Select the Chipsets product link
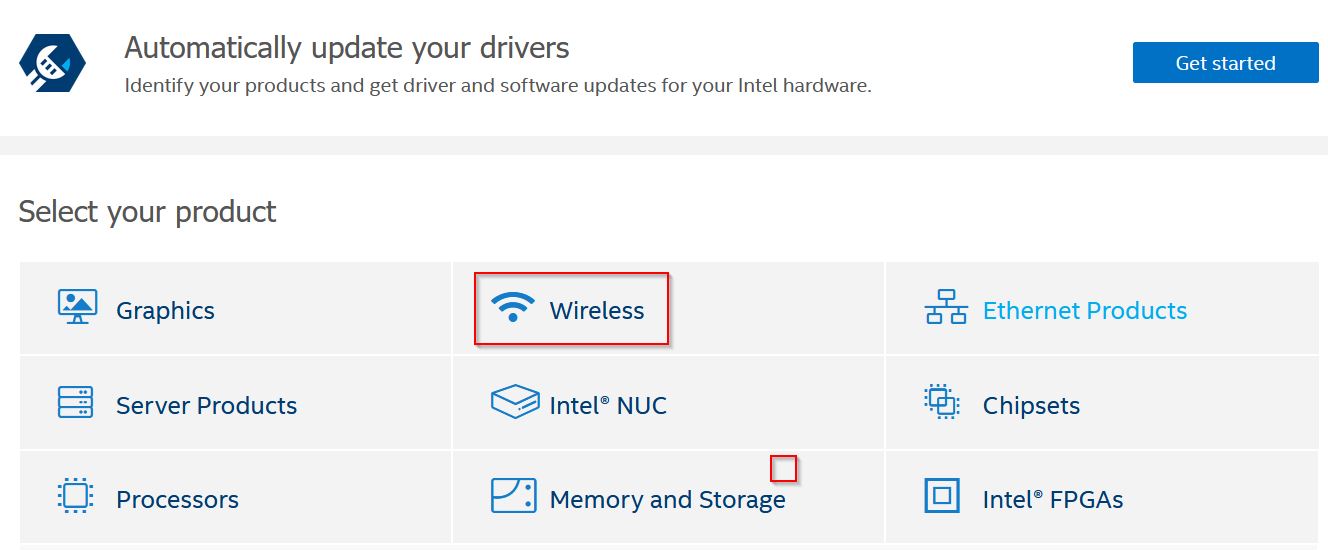Screen dimensions: 1328x550 pos(1031,405)
